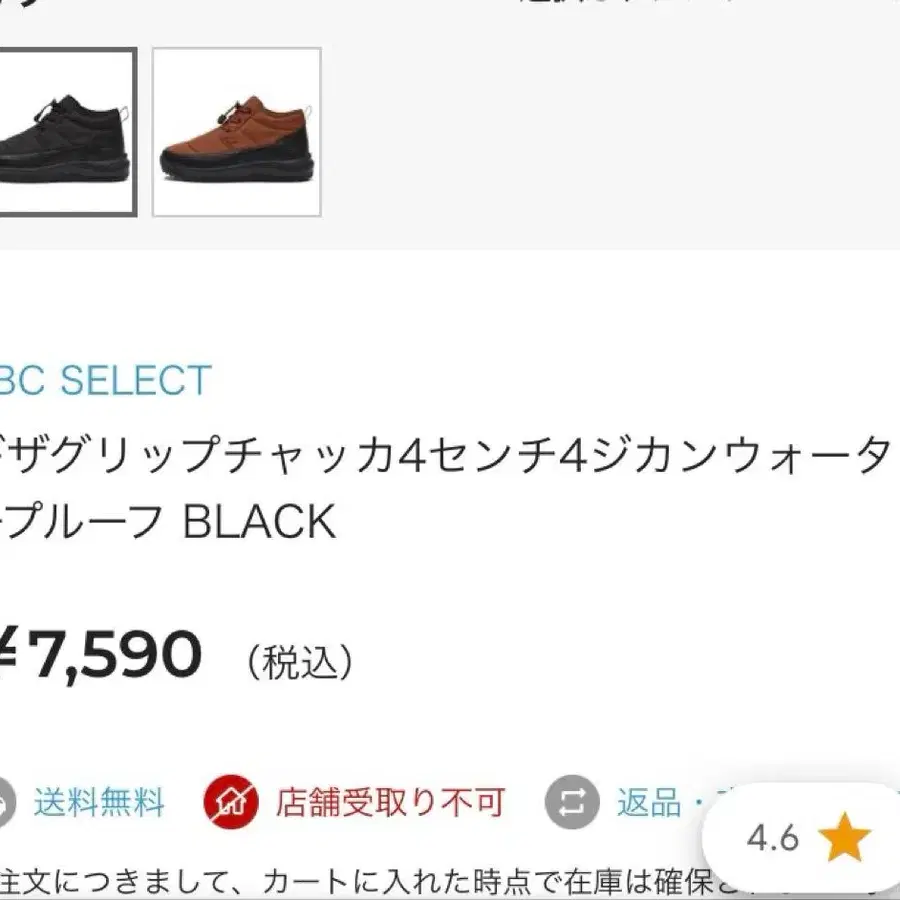Open the 店舗受取り不可 store pickup link

point(390,802)
